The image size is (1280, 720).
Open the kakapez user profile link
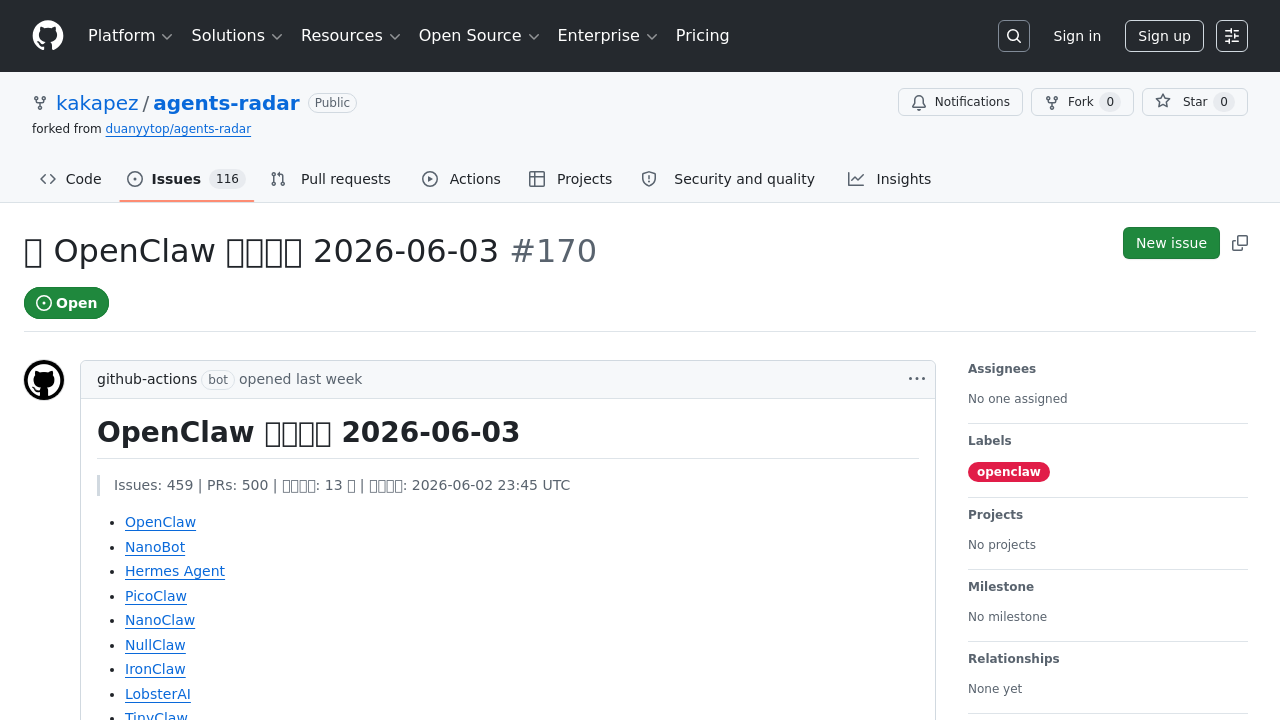(x=97, y=103)
